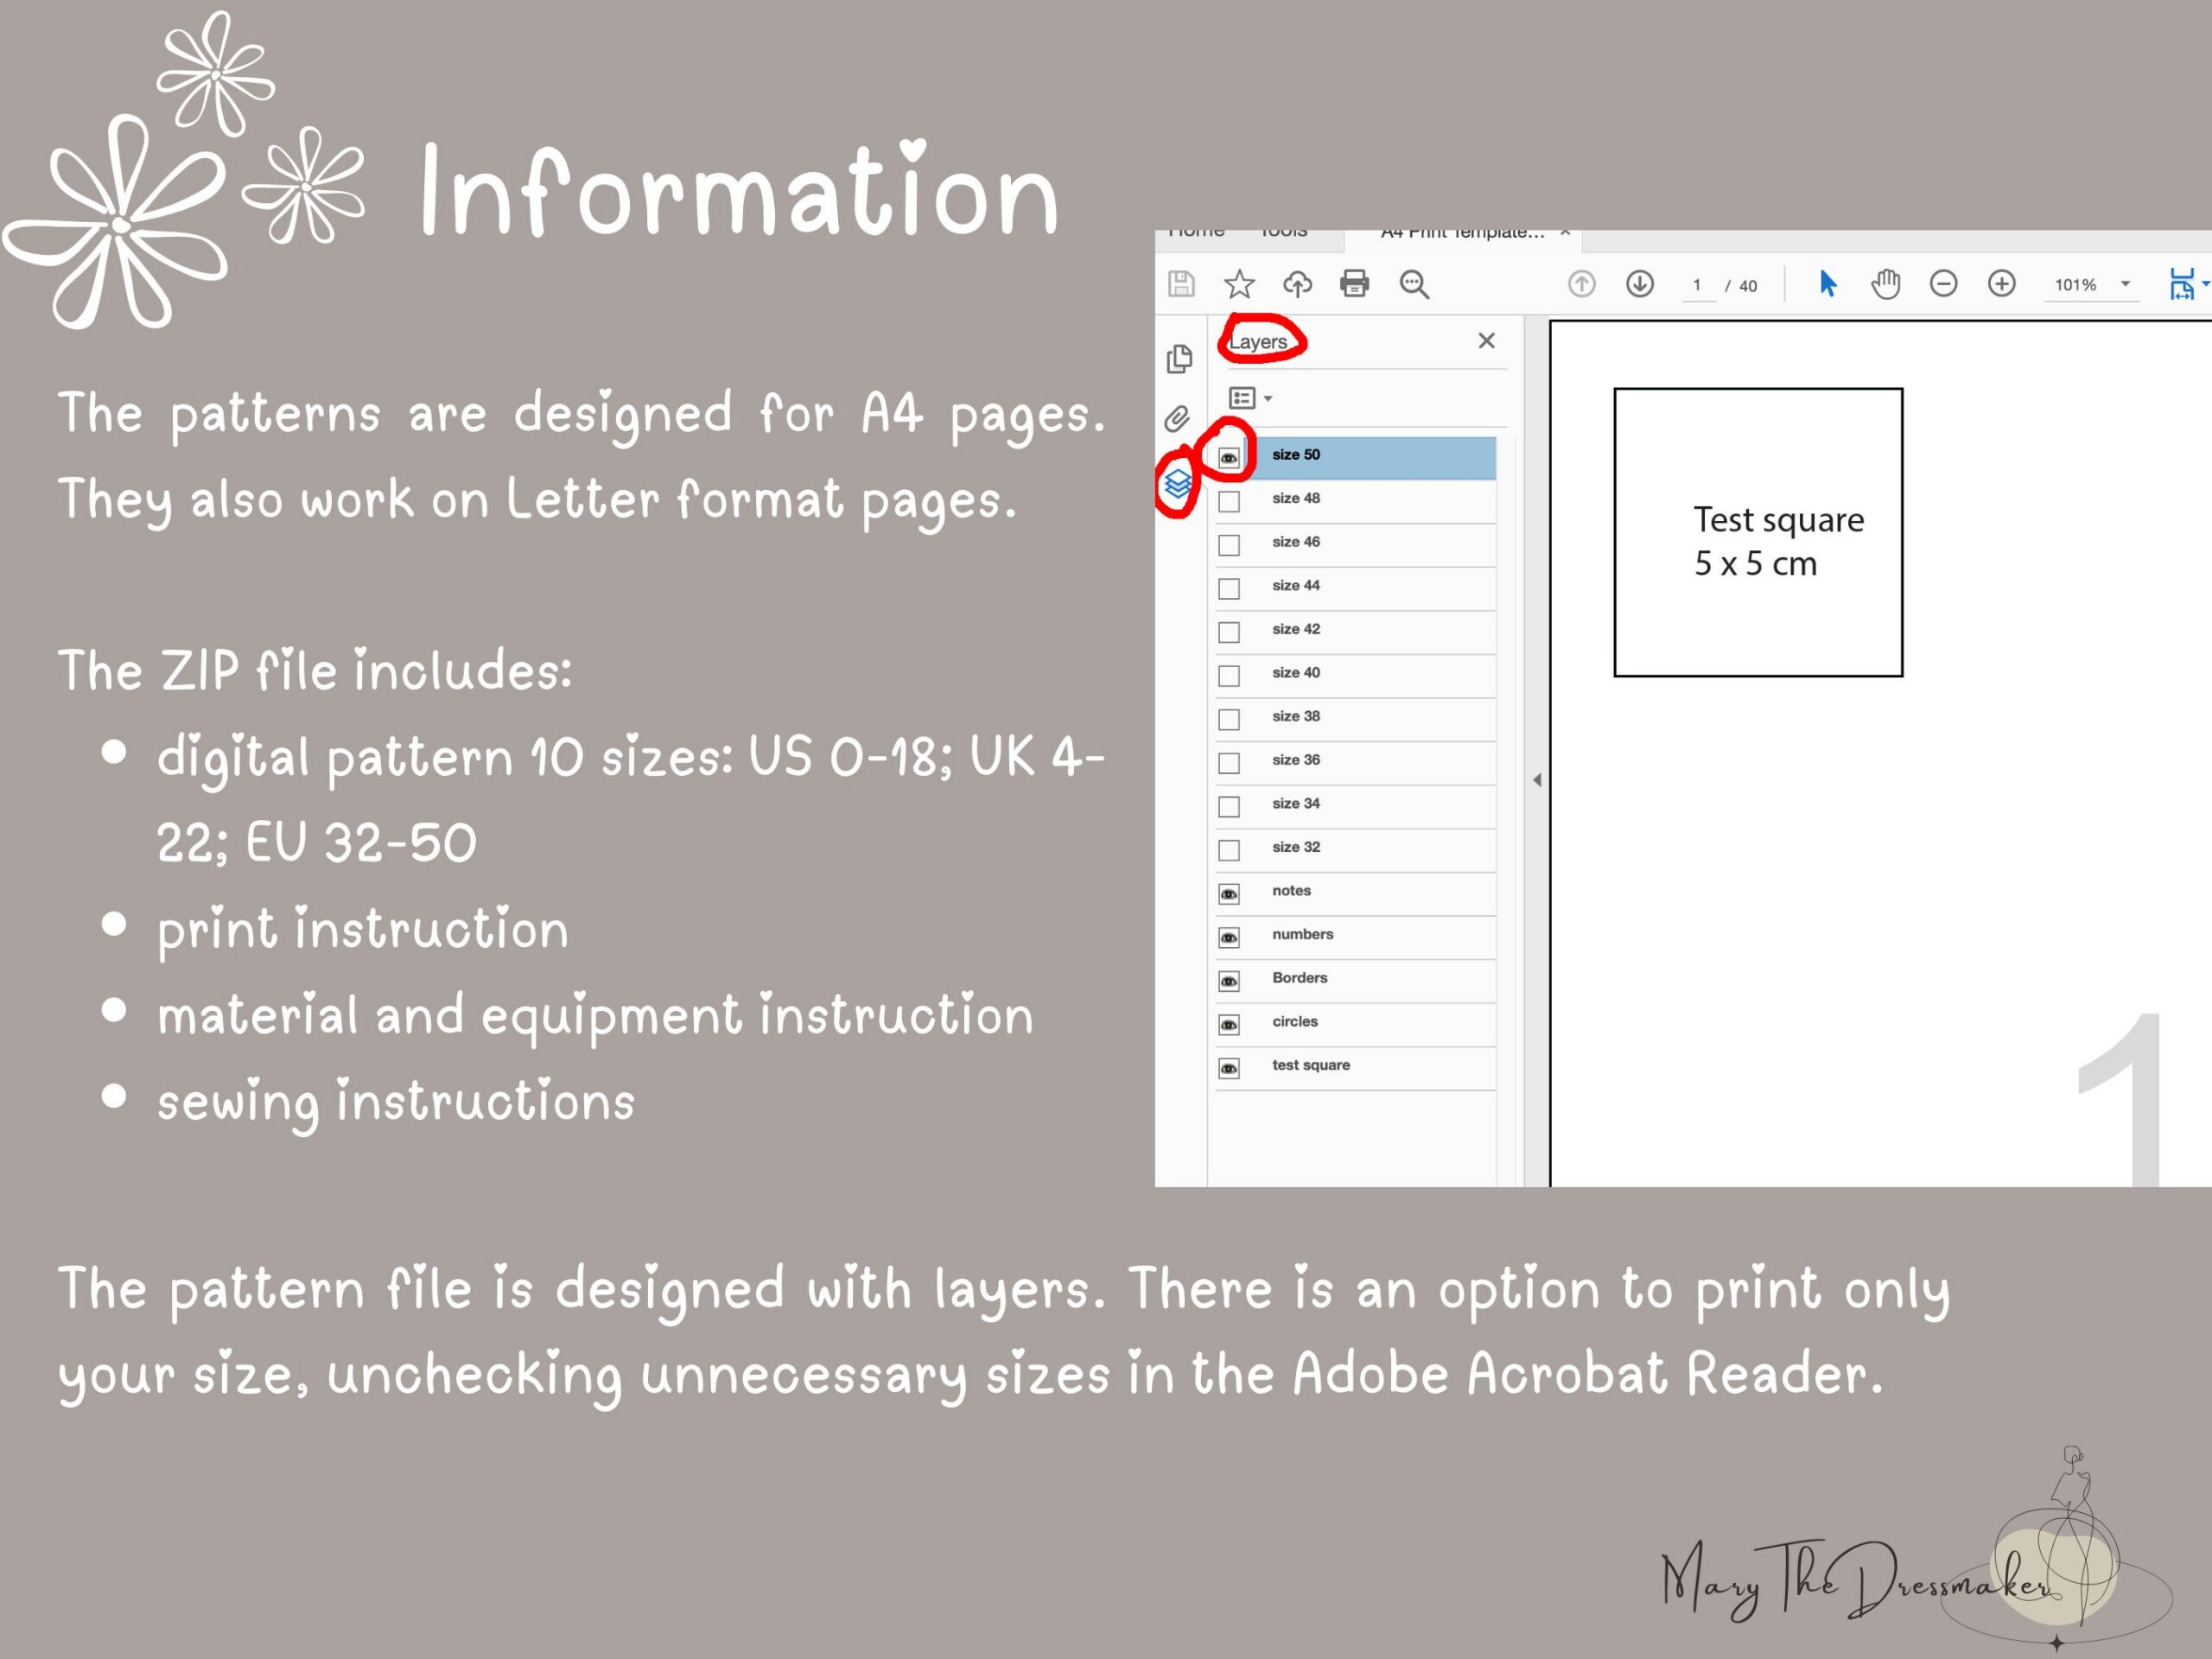Viewport: 2212px width, 1659px height.
Task: Hide the size 50 layer
Action: pyautogui.click(x=1229, y=458)
